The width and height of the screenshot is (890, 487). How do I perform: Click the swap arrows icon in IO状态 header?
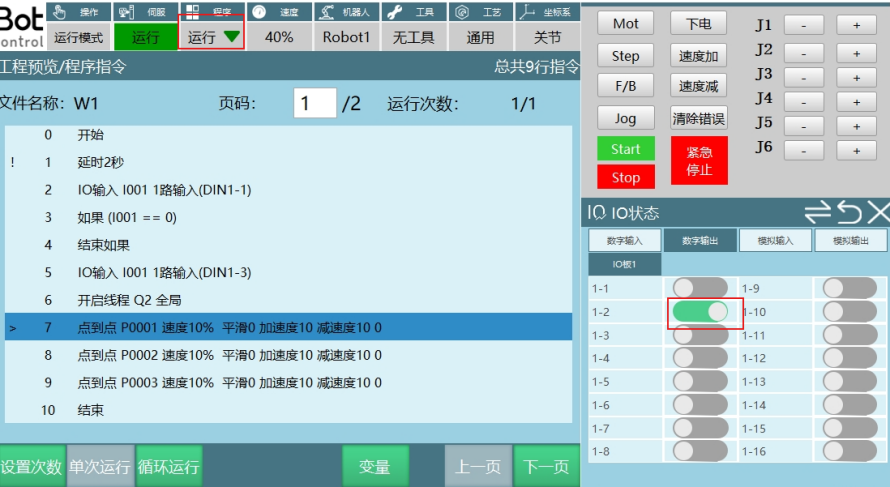[817, 213]
